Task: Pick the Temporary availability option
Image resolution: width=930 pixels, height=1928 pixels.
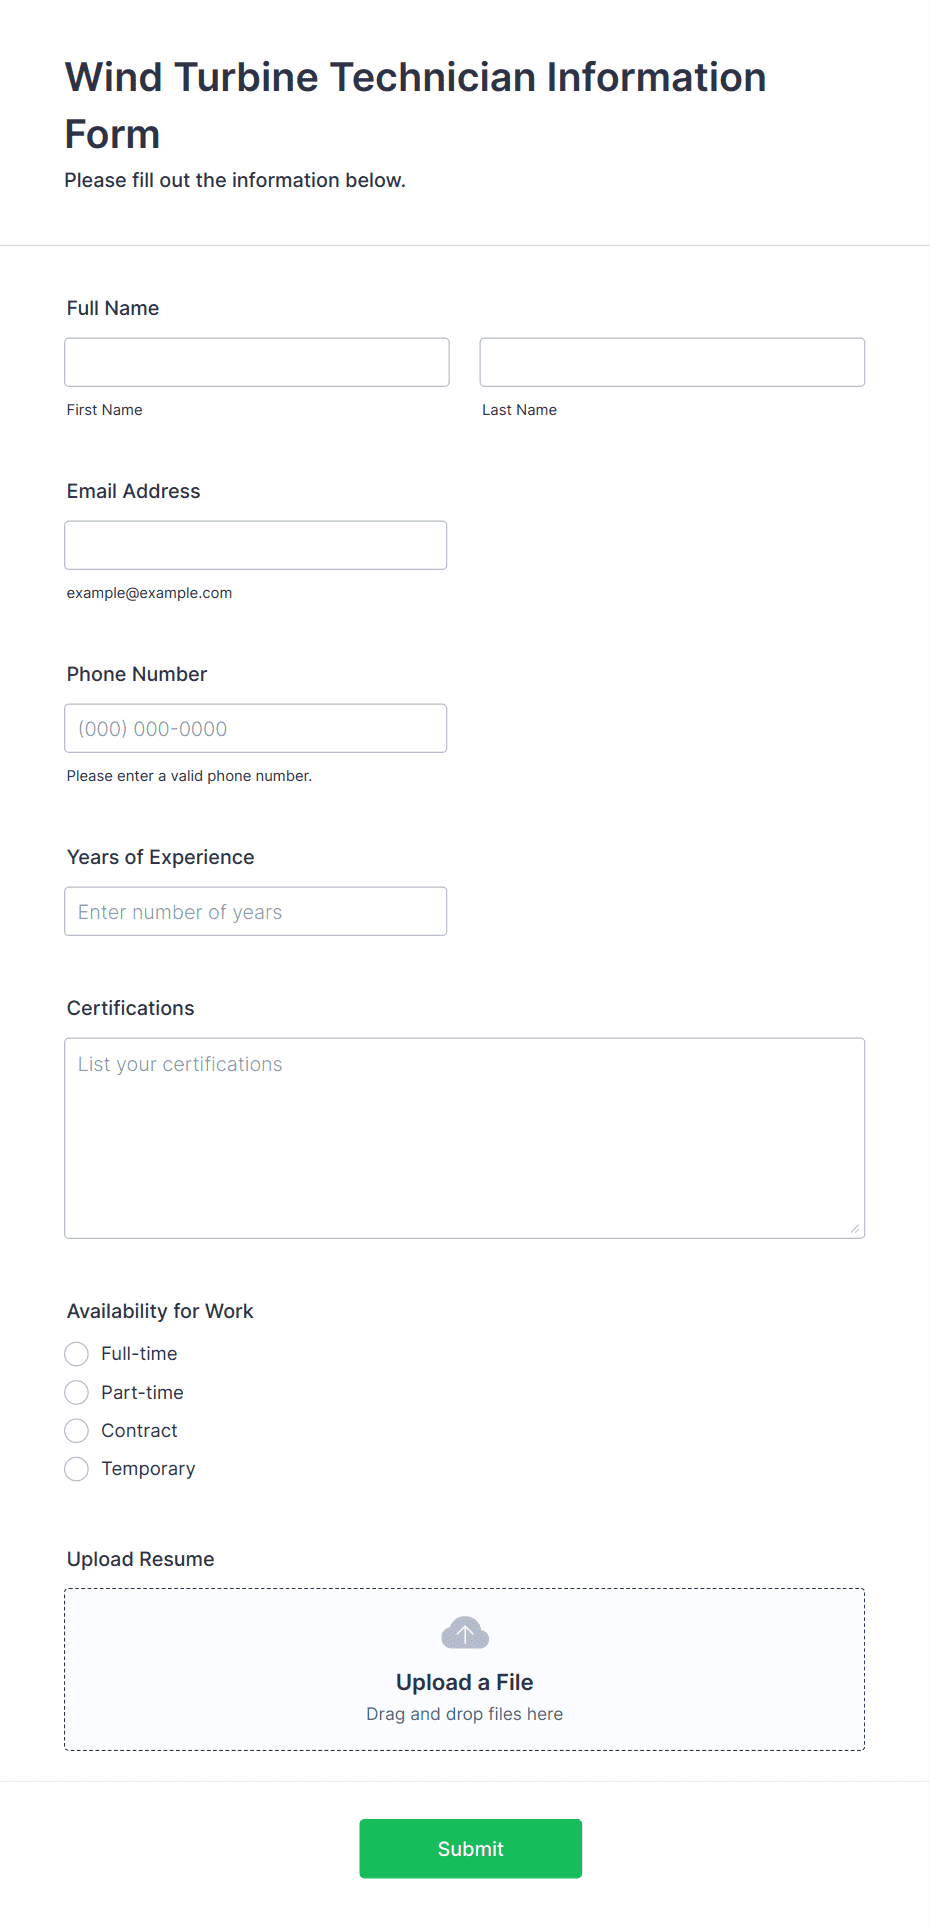Action: pyautogui.click(x=77, y=1469)
